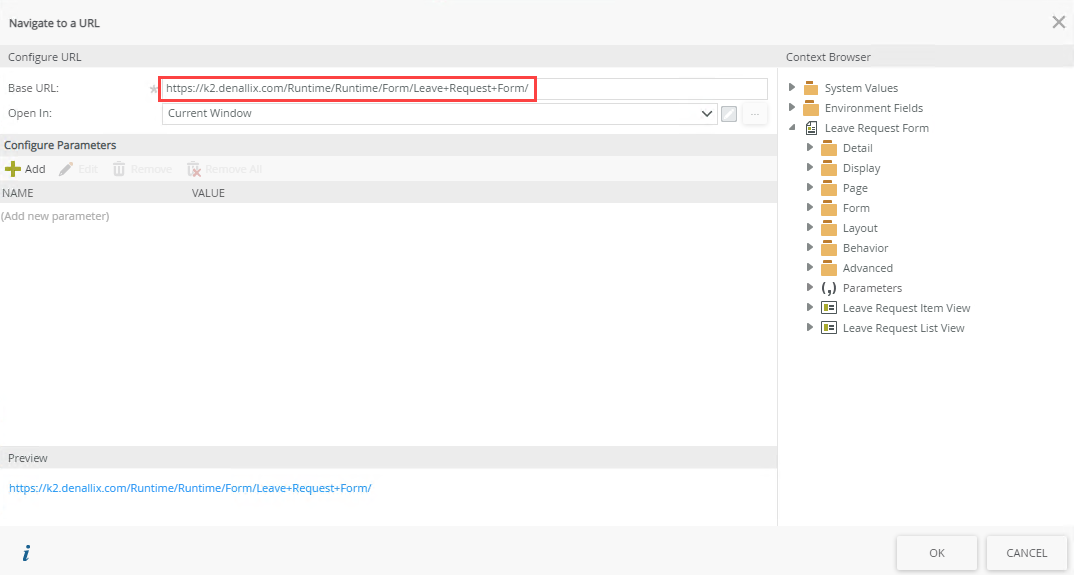Expand the System Values node

click(792, 88)
